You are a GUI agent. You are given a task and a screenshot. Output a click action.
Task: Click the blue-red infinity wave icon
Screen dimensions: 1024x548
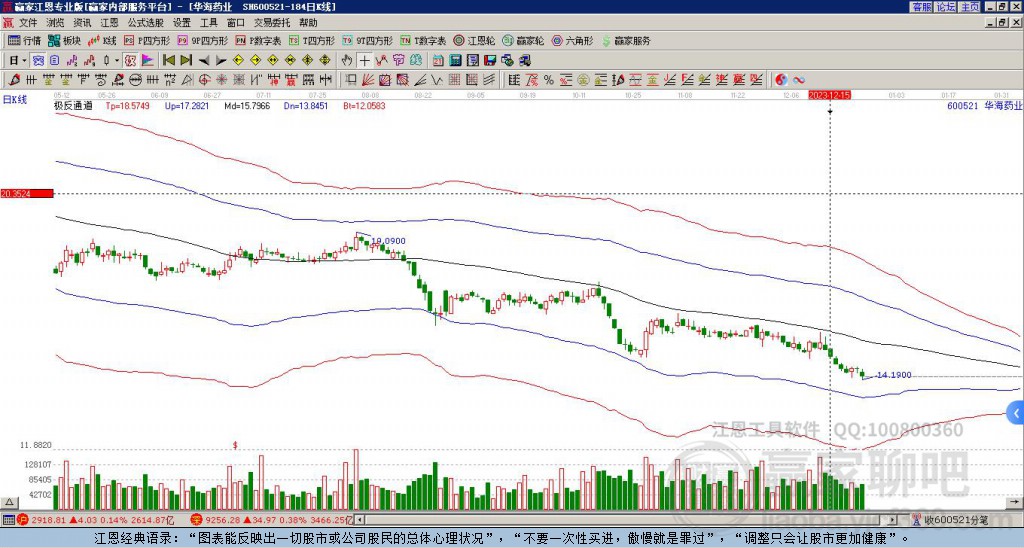[x=799, y=80]
